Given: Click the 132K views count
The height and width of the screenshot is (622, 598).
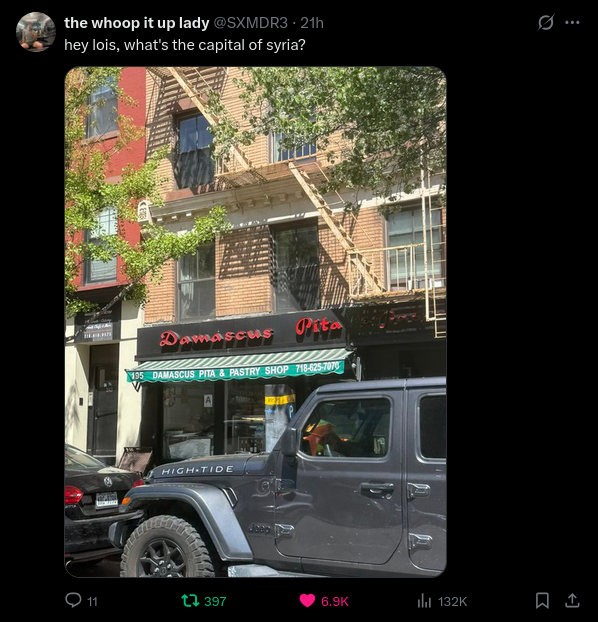Looking at the screenshot, I should point(452,601).
